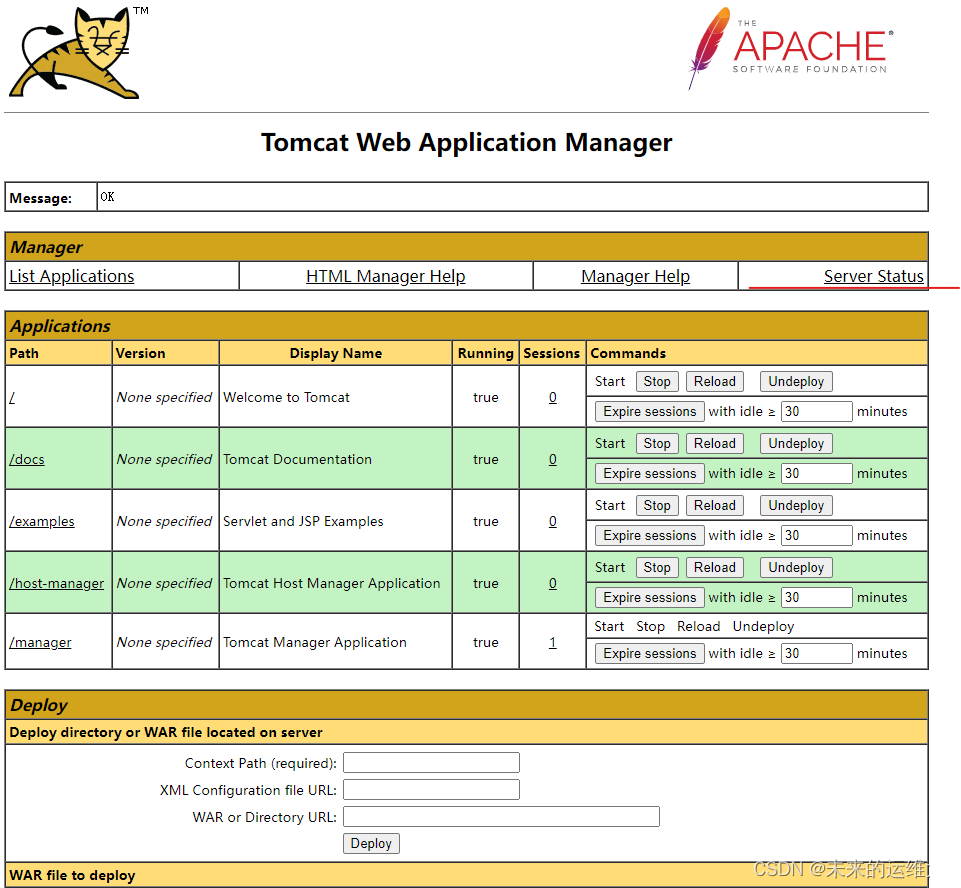This screenshot has width=961, height=888.
Task: Open the /host-manager application link
Action: (x=56, y=583)
